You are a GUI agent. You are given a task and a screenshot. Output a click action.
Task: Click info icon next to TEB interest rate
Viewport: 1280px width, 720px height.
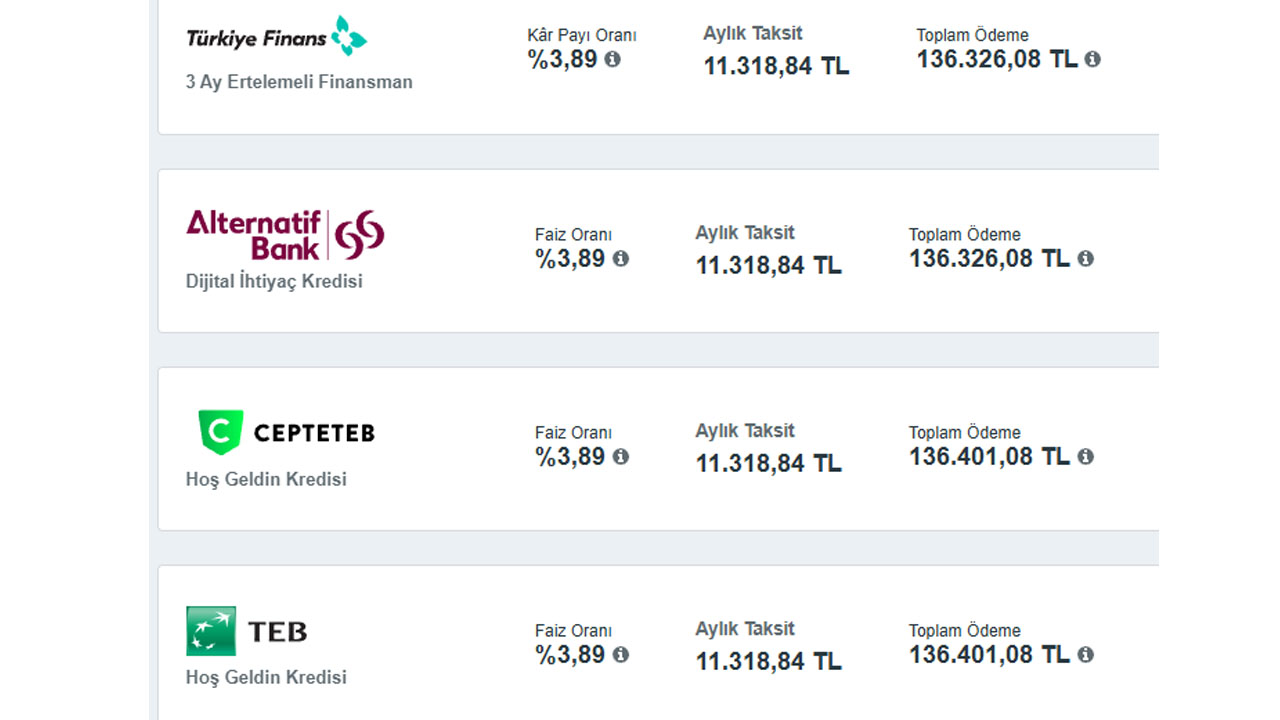[x=620, y=655]
